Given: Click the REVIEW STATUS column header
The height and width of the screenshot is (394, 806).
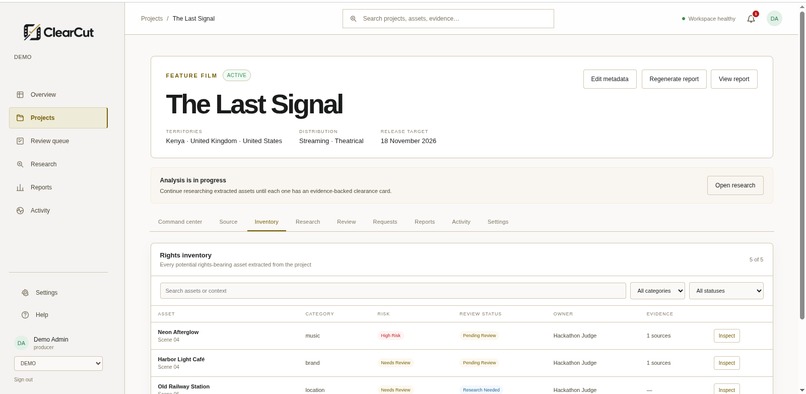Looking at the screenshot, I should click(x=481, y=314).
